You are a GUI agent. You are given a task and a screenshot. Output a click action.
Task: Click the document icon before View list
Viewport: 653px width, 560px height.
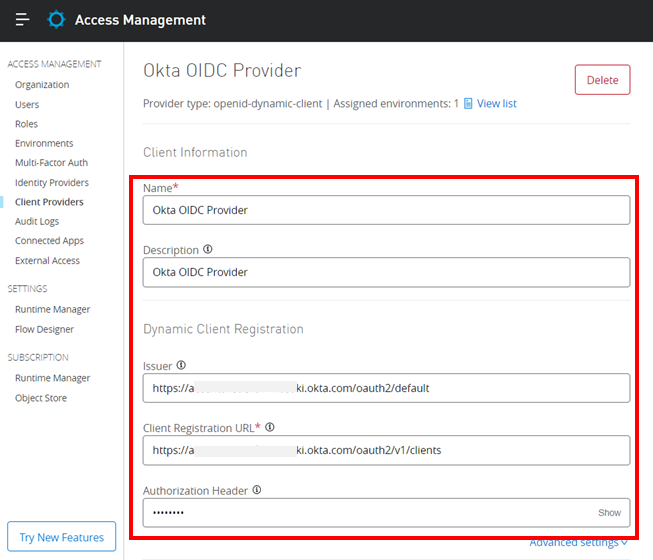pyautogui.click(x=468, y=103)
